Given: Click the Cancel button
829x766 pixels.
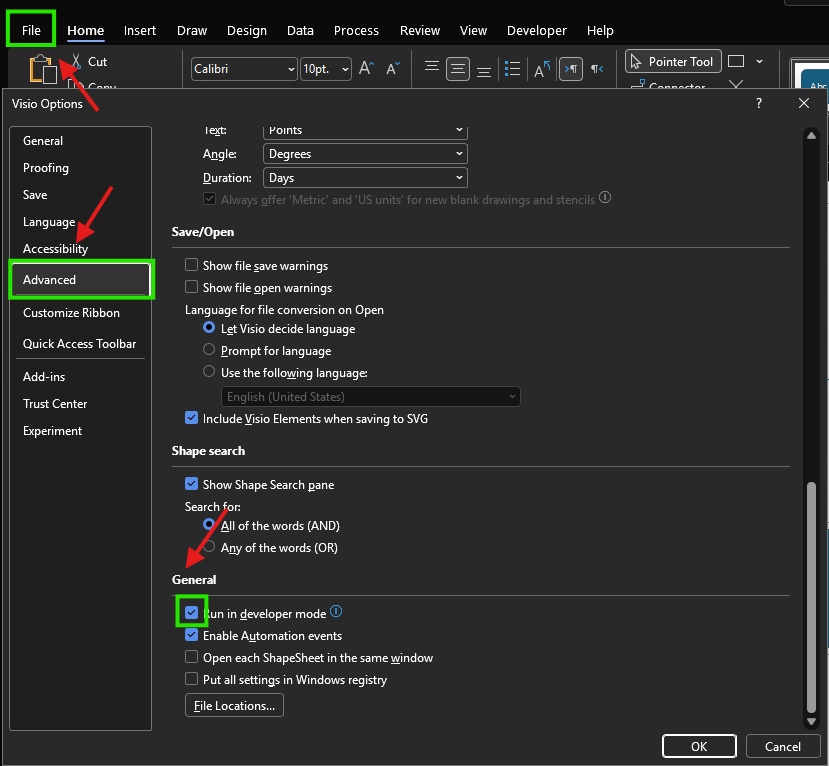Looking at the screenshot, I should (782, 746).
